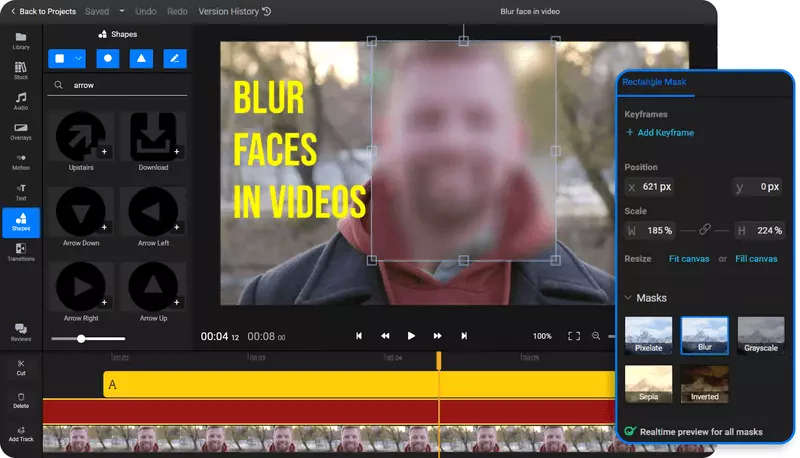Collapse the Masks section
The width and height of the screenshot is (800, 458).
[628, 298]
